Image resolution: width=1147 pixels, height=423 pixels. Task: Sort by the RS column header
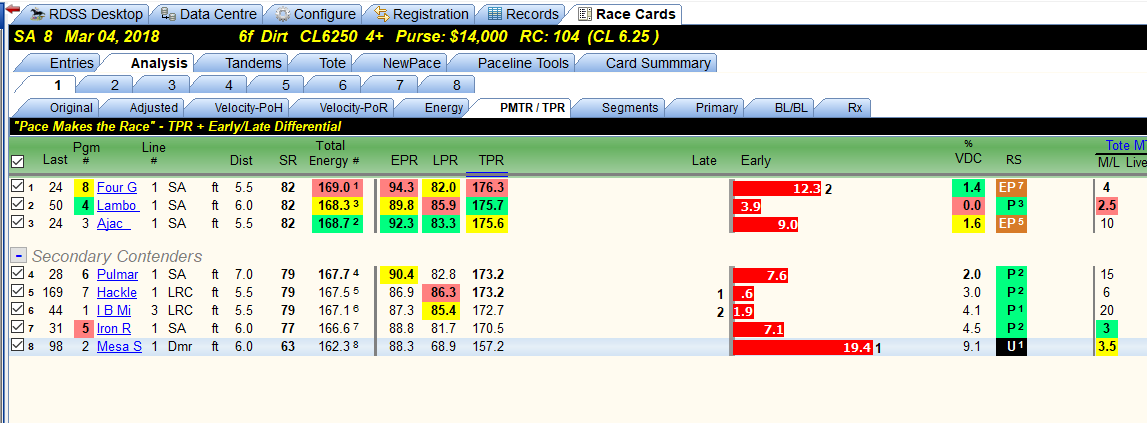point(1014,159)
